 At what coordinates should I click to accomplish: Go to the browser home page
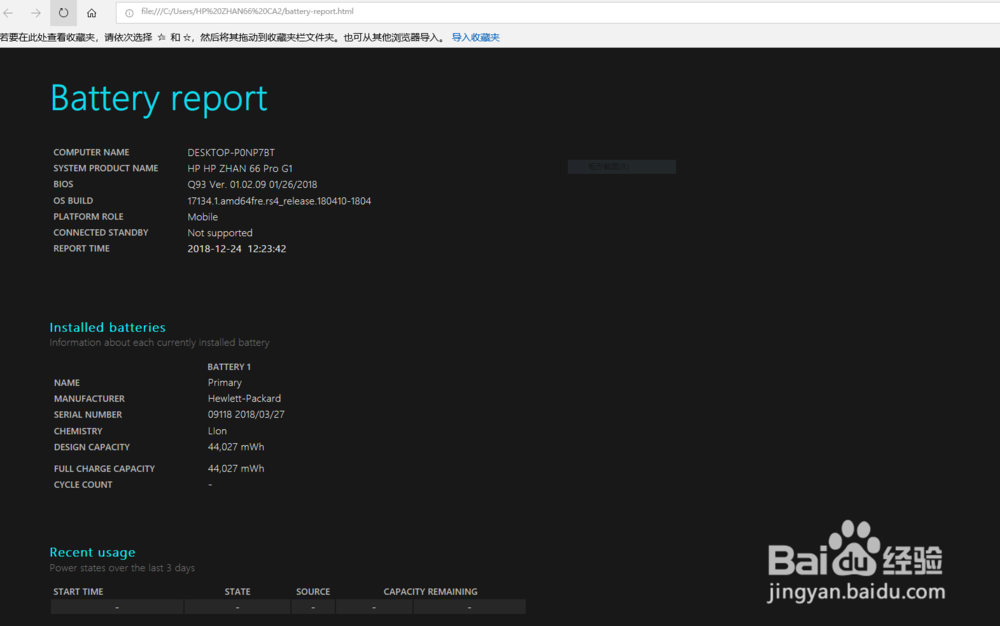(x=91, y=13)
